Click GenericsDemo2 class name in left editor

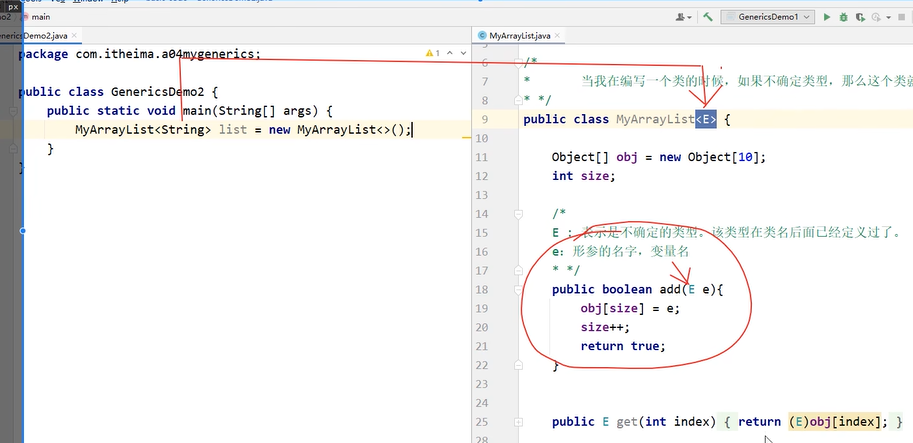(157, 92)
